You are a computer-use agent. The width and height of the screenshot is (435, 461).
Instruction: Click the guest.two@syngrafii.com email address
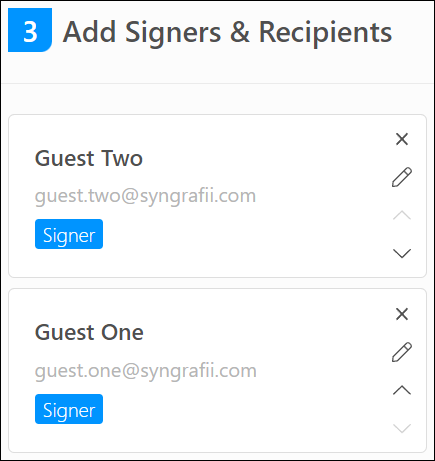pyautogui.click(x=145, y=196)
